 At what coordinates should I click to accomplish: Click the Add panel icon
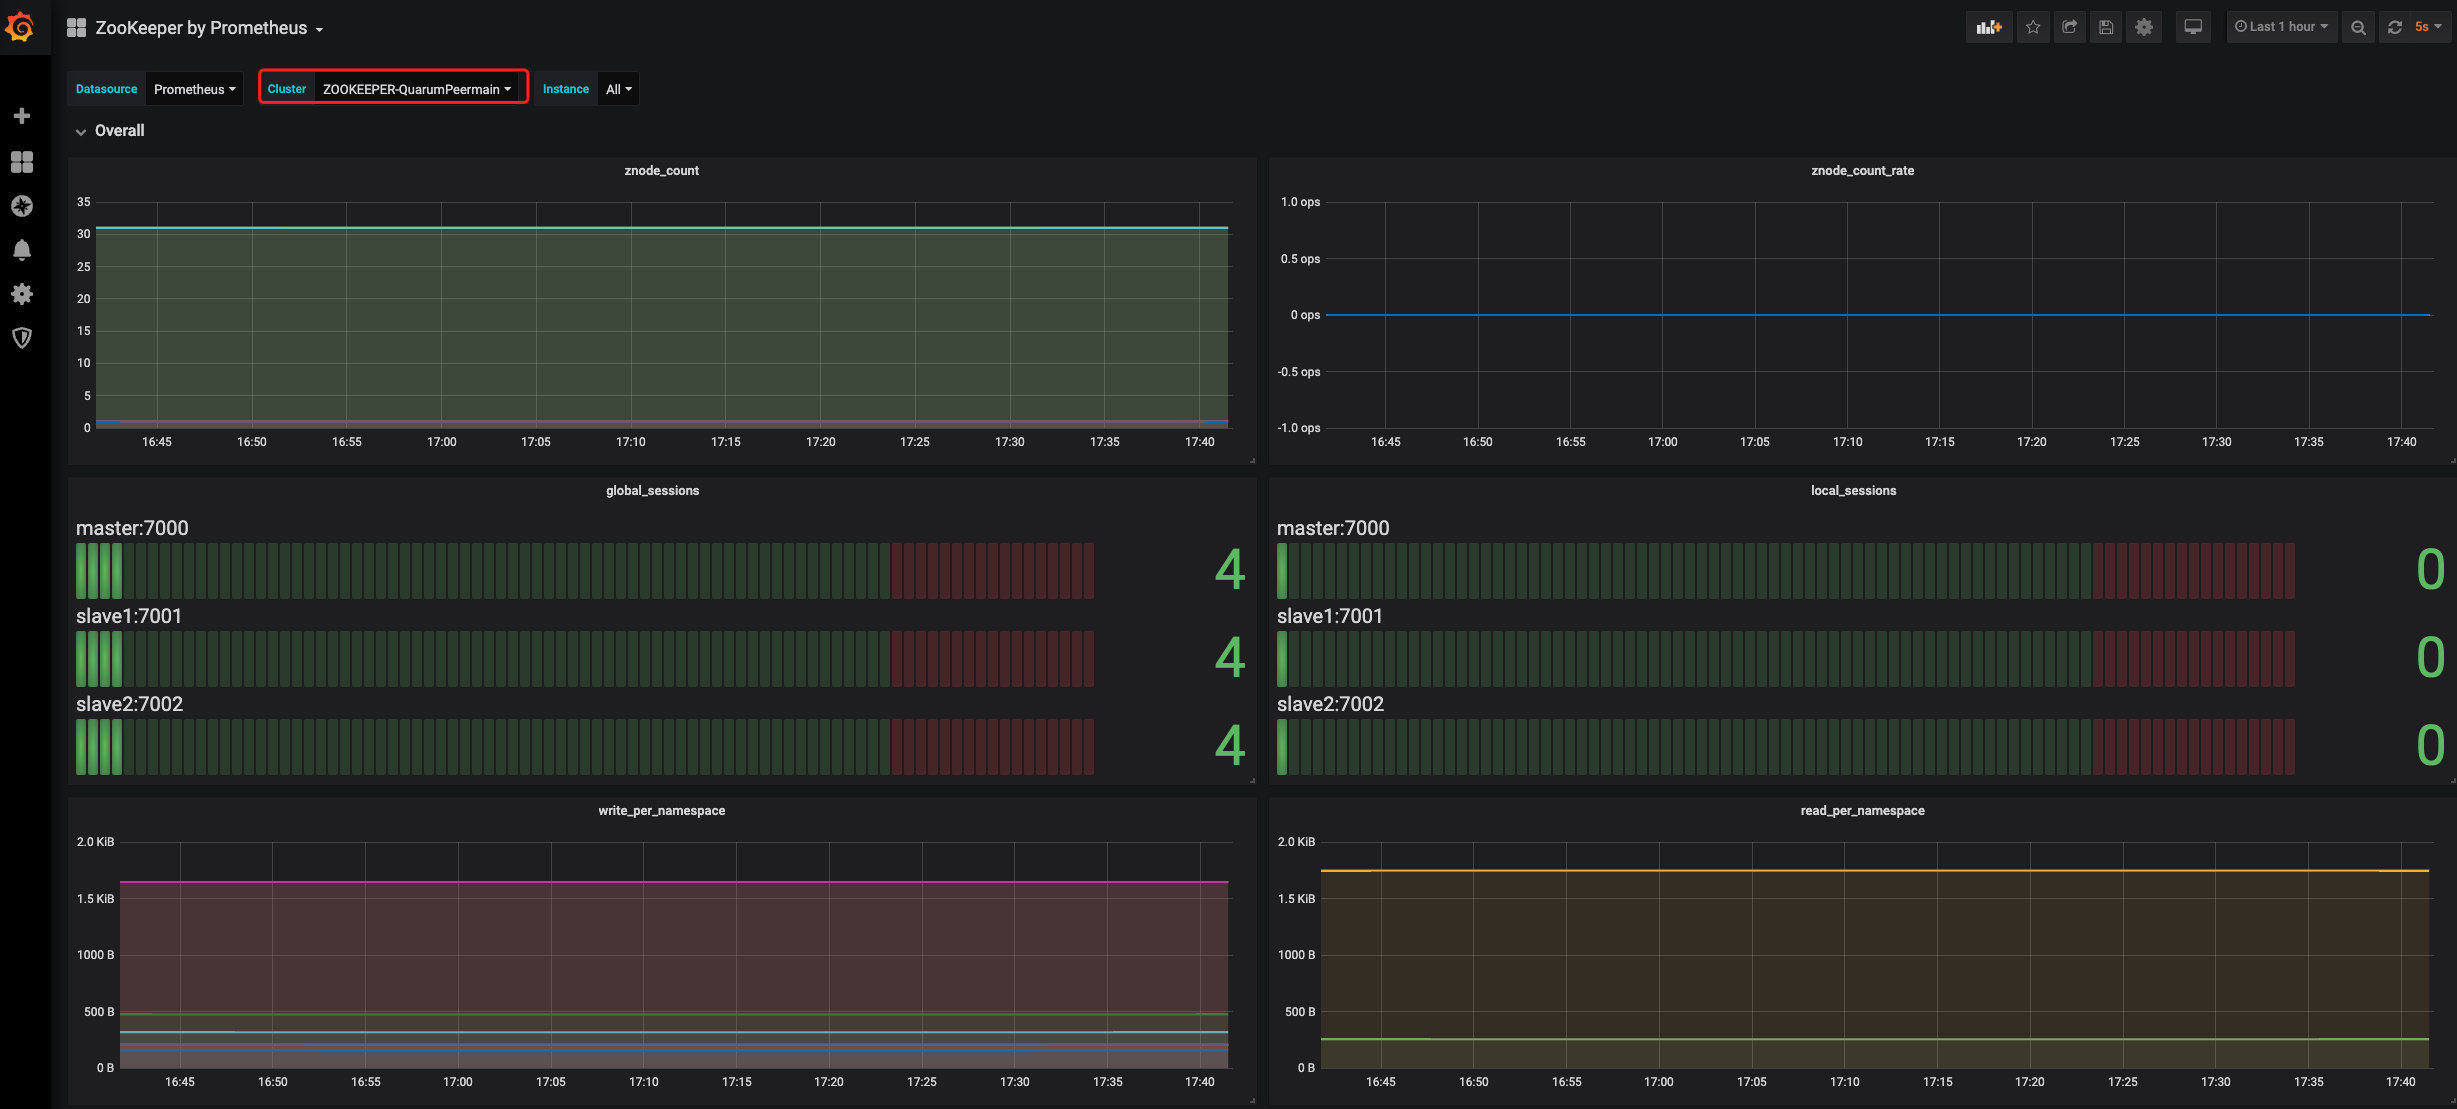coord(1989,27)
